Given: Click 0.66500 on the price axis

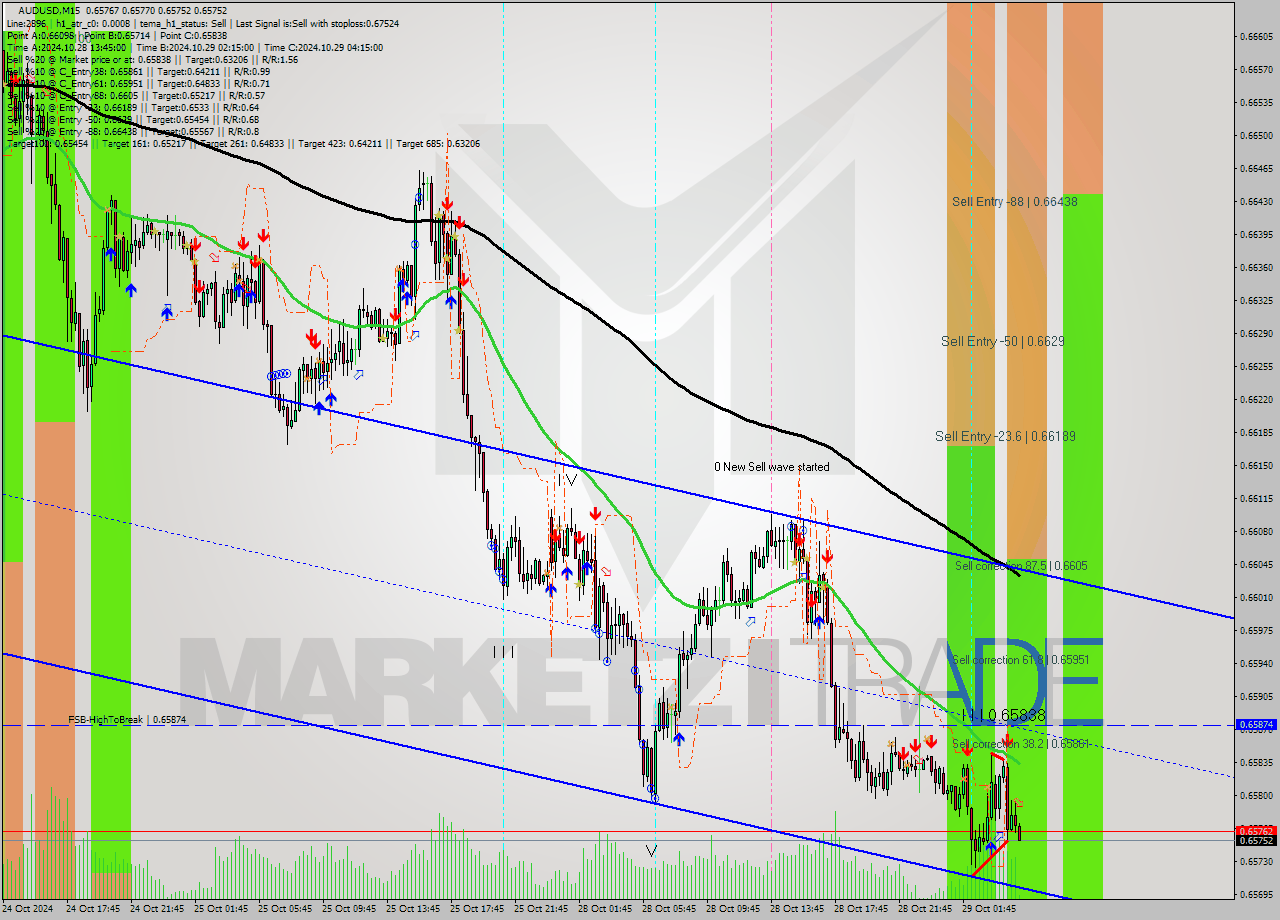Looking at the screenshot, I should tap(1256, 135).
